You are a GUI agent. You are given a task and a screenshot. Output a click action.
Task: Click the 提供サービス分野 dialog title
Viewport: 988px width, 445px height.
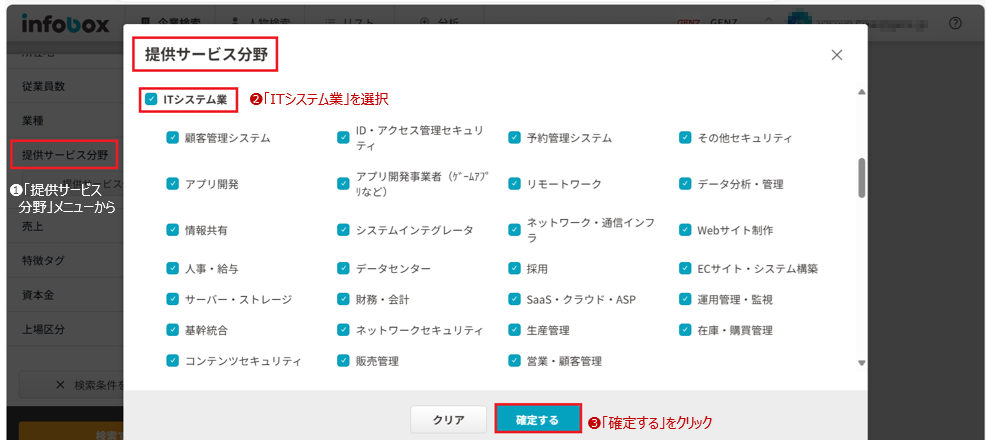pos(207,55)
